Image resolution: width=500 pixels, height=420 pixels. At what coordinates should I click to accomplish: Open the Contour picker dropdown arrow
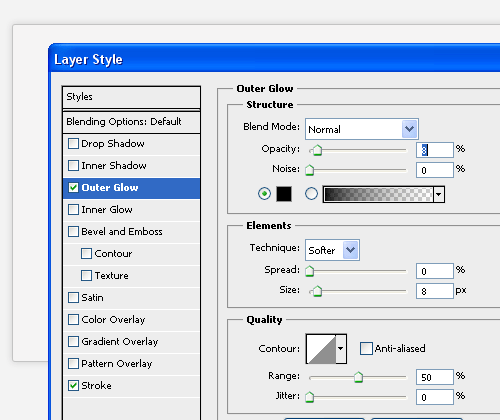click(341, 349)
